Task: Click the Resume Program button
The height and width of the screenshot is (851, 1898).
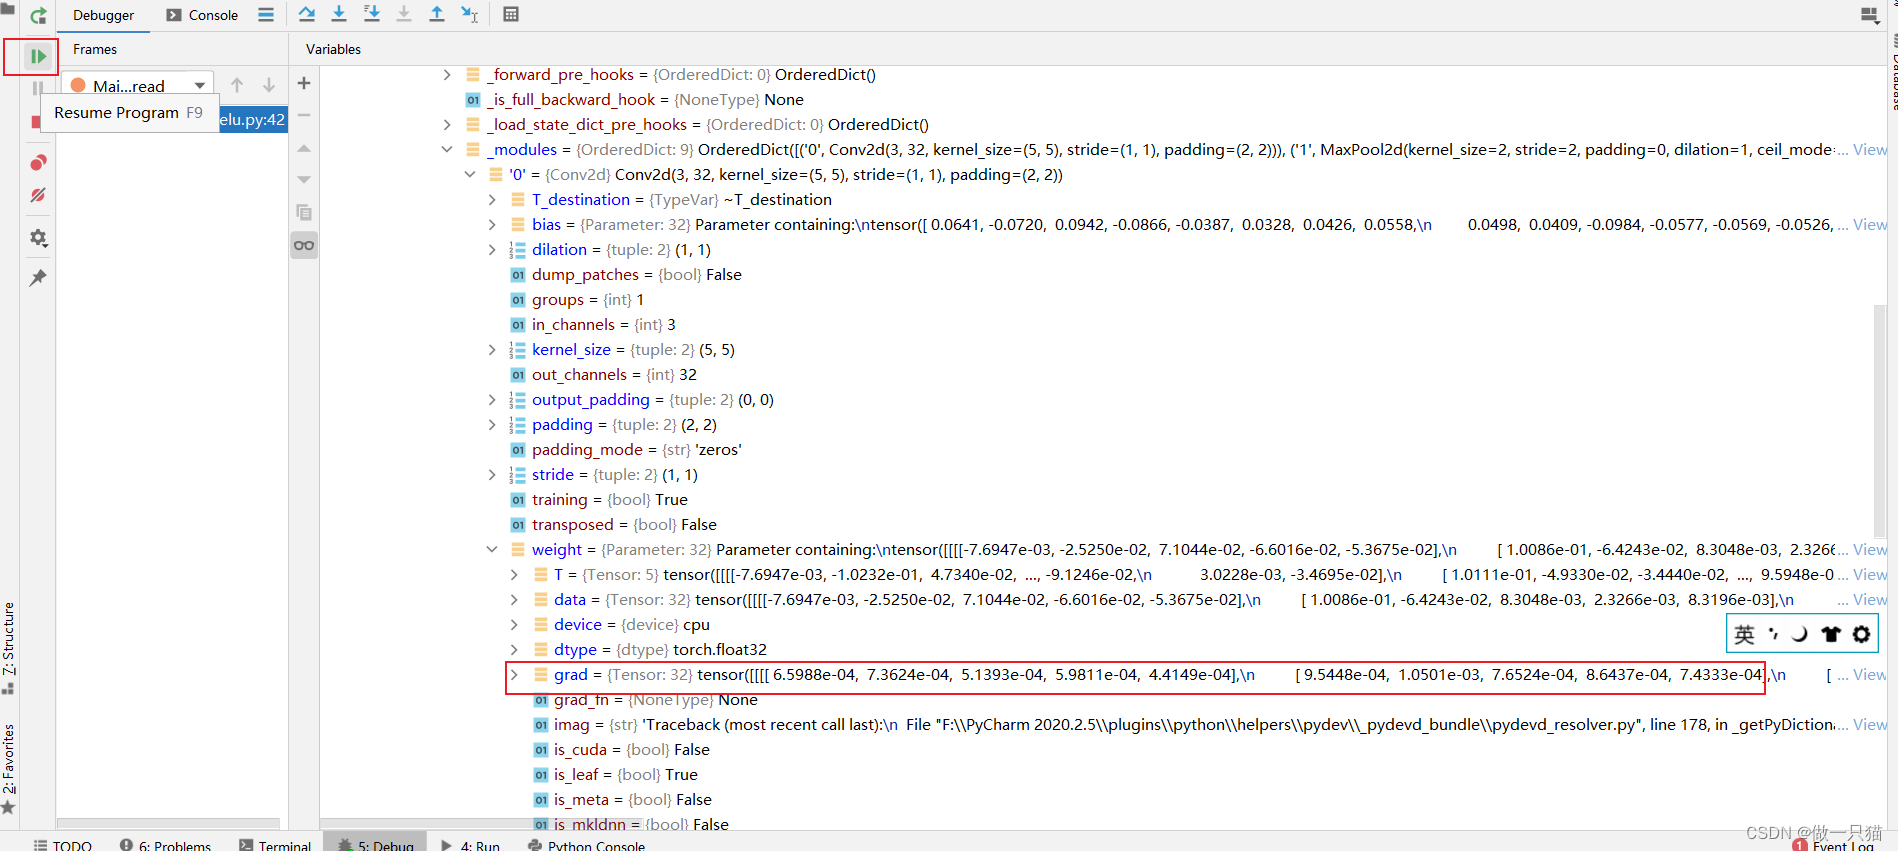Action: click(38, 56)
